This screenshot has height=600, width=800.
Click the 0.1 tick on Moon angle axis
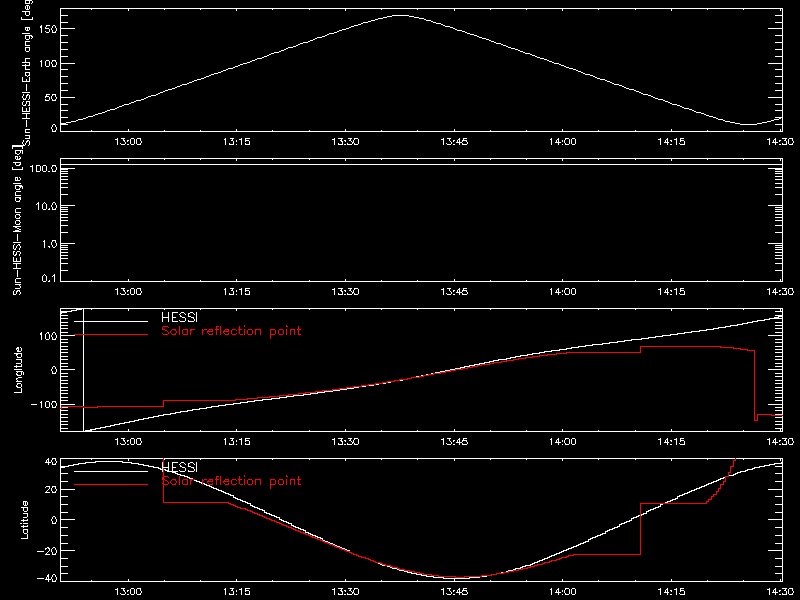49,278
